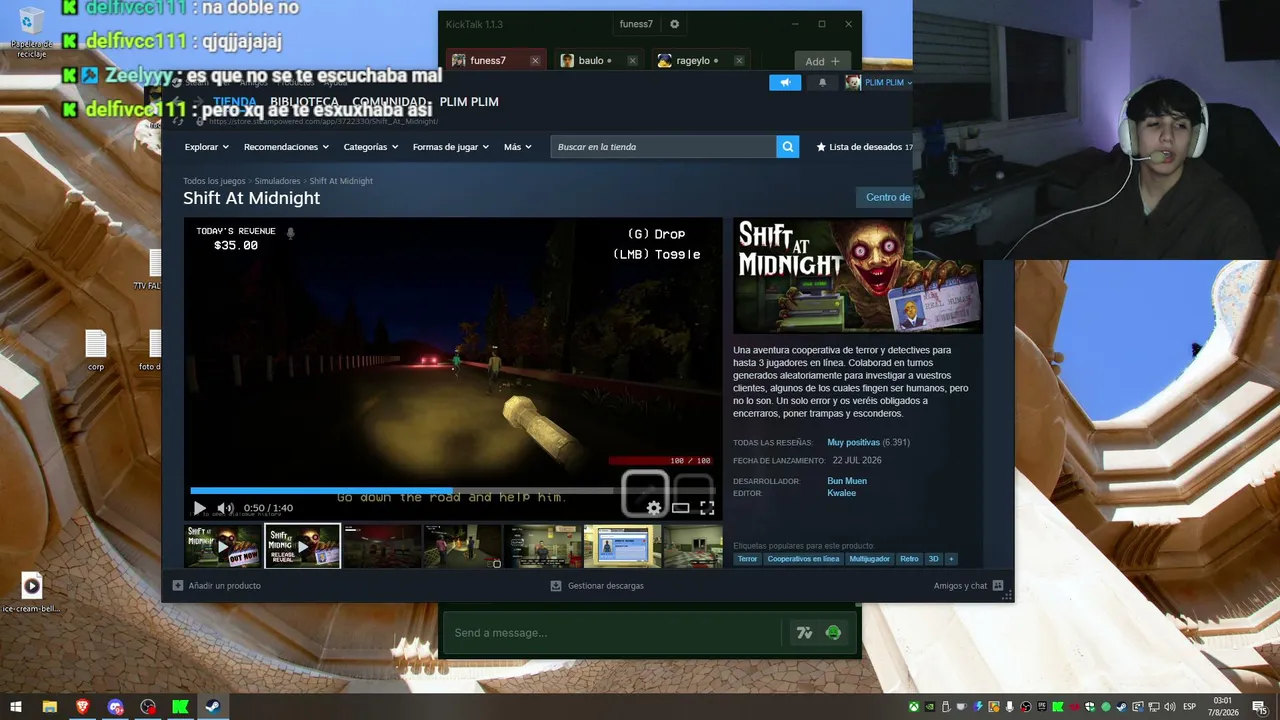This screenshot has width=1280, height=720.
Task: Play the Shift At Midnight trailer video
Action: 199,508
